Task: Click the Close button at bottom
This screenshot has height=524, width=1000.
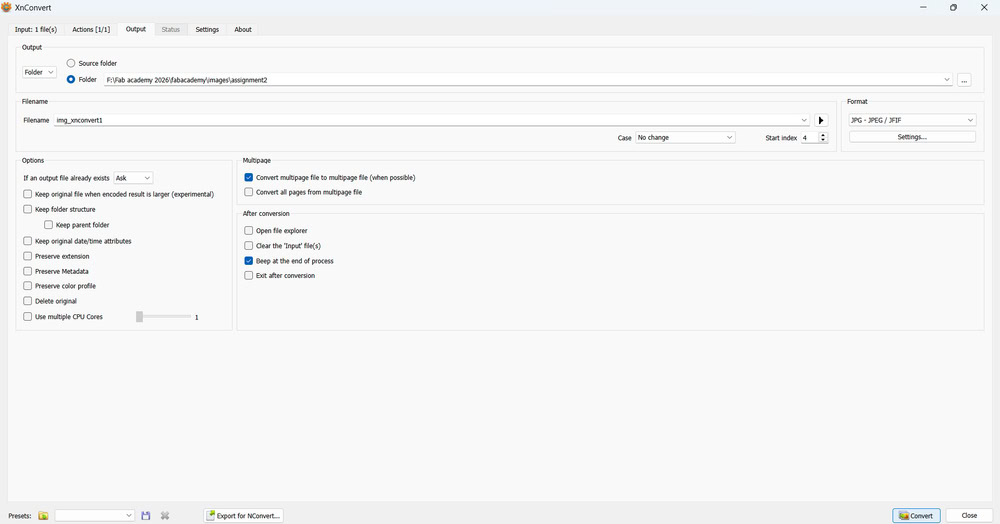Action: pos(969,516)
